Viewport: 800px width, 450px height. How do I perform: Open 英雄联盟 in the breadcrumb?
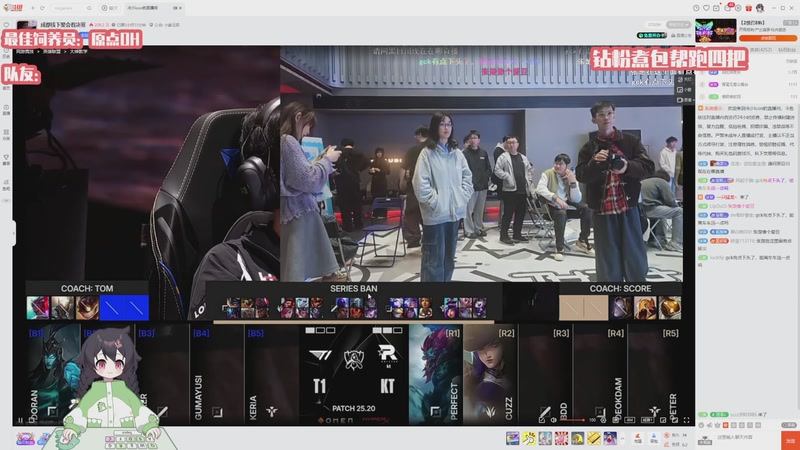coord(52,52)
